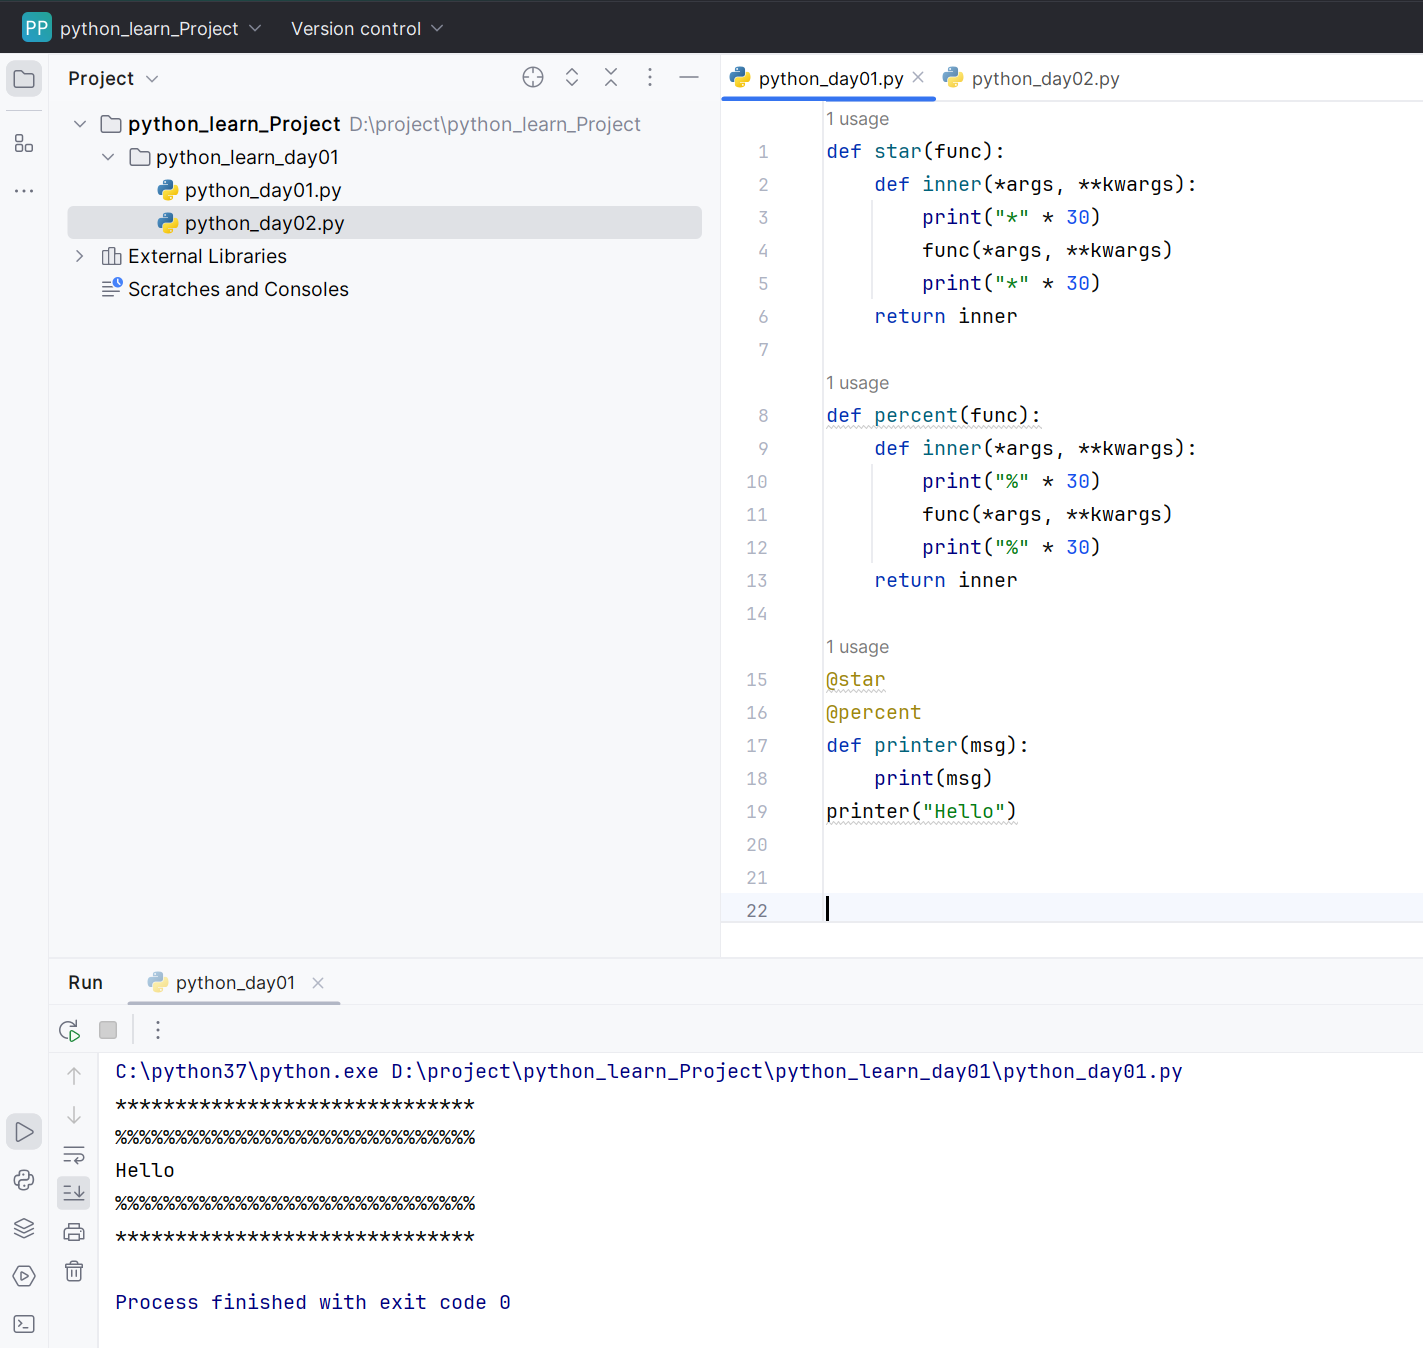Open the Structure tool window icon

pos(24,143)
